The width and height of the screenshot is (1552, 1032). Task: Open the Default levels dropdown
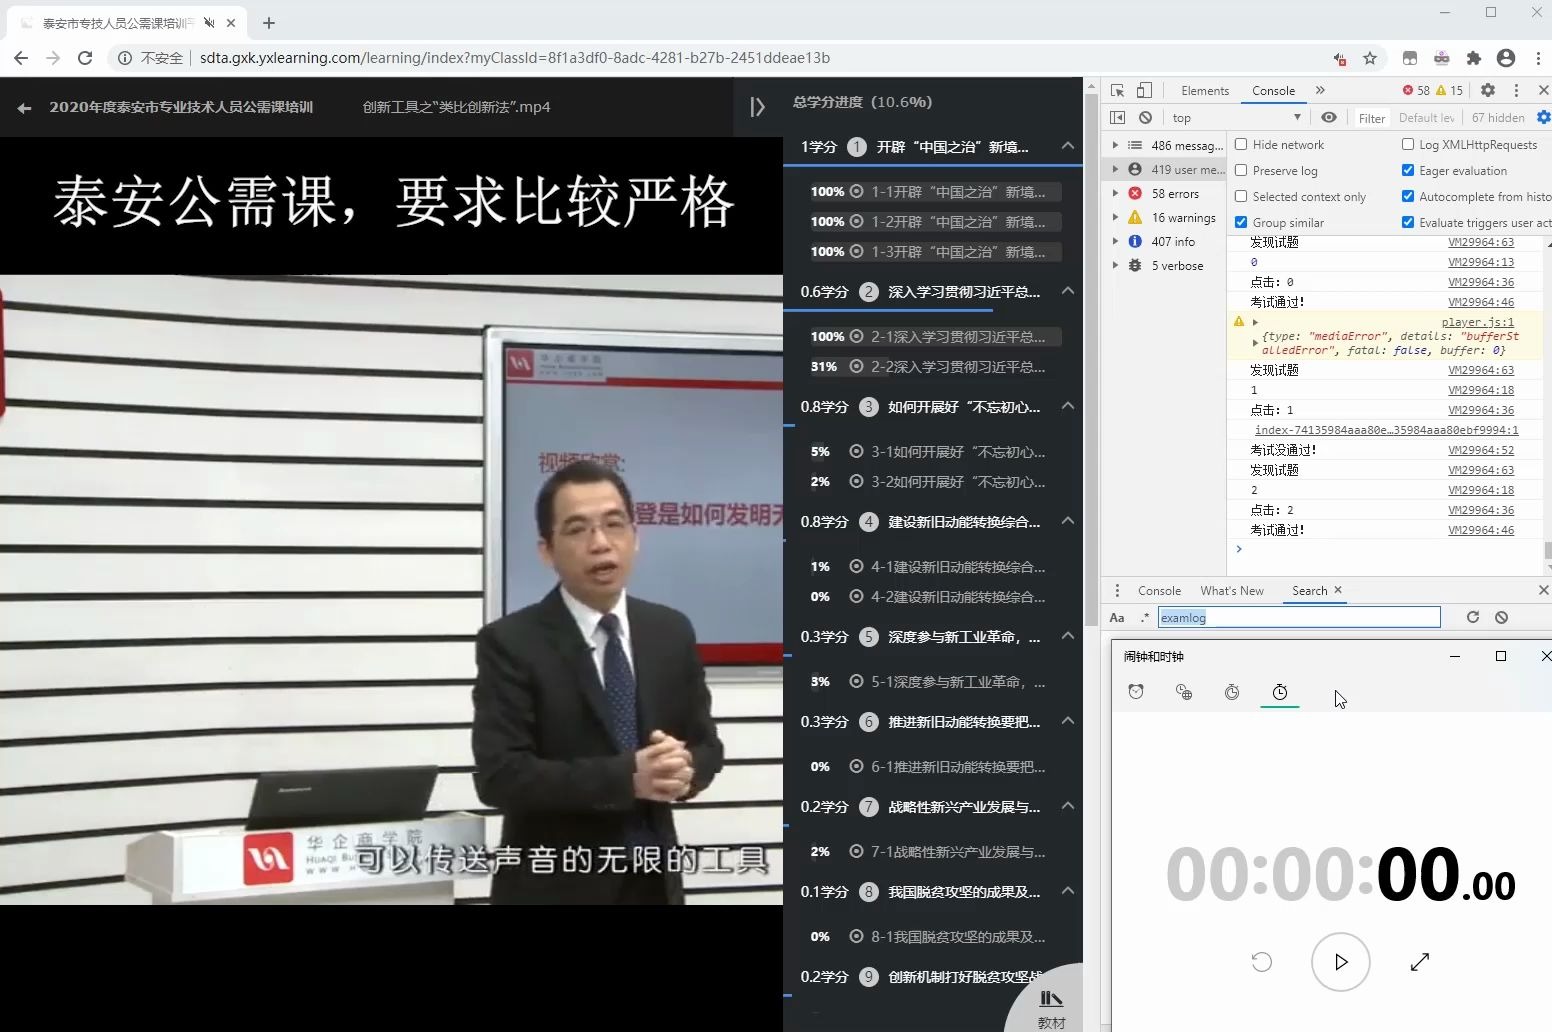[1427, 117]
